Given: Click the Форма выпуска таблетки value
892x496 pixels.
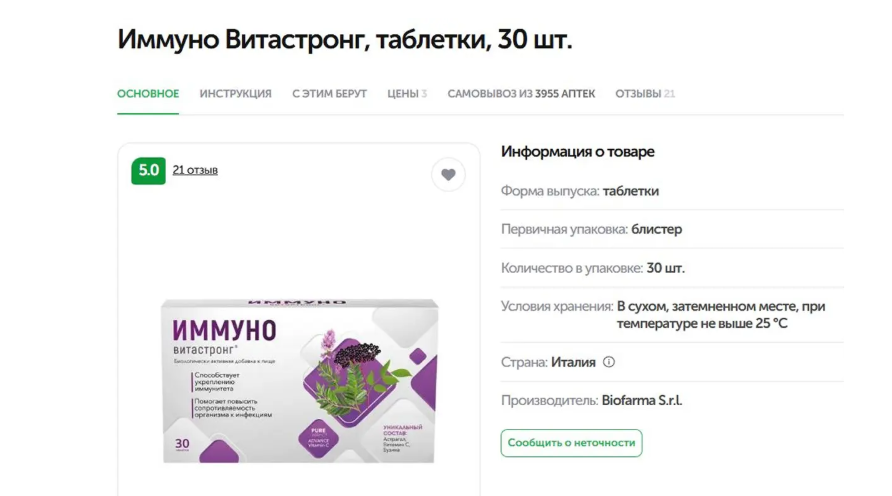Looking at the screenshot, I should pos(631,191).
